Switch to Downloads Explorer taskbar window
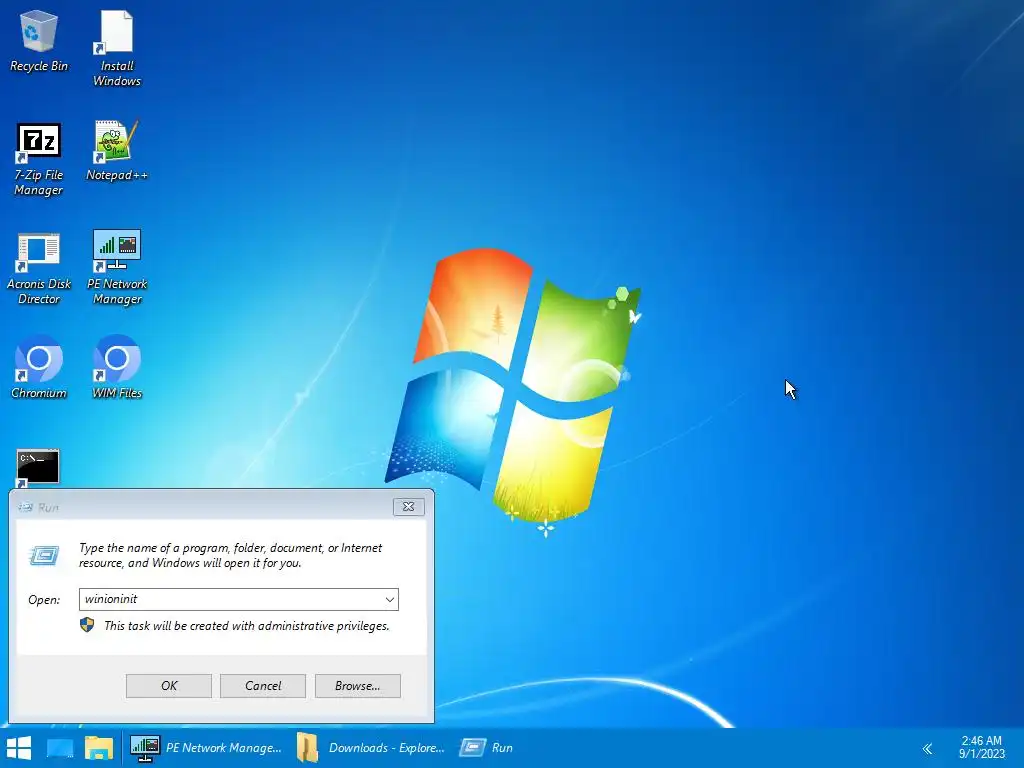Viewport: 1024px width, 768px height. click(370, 748)
